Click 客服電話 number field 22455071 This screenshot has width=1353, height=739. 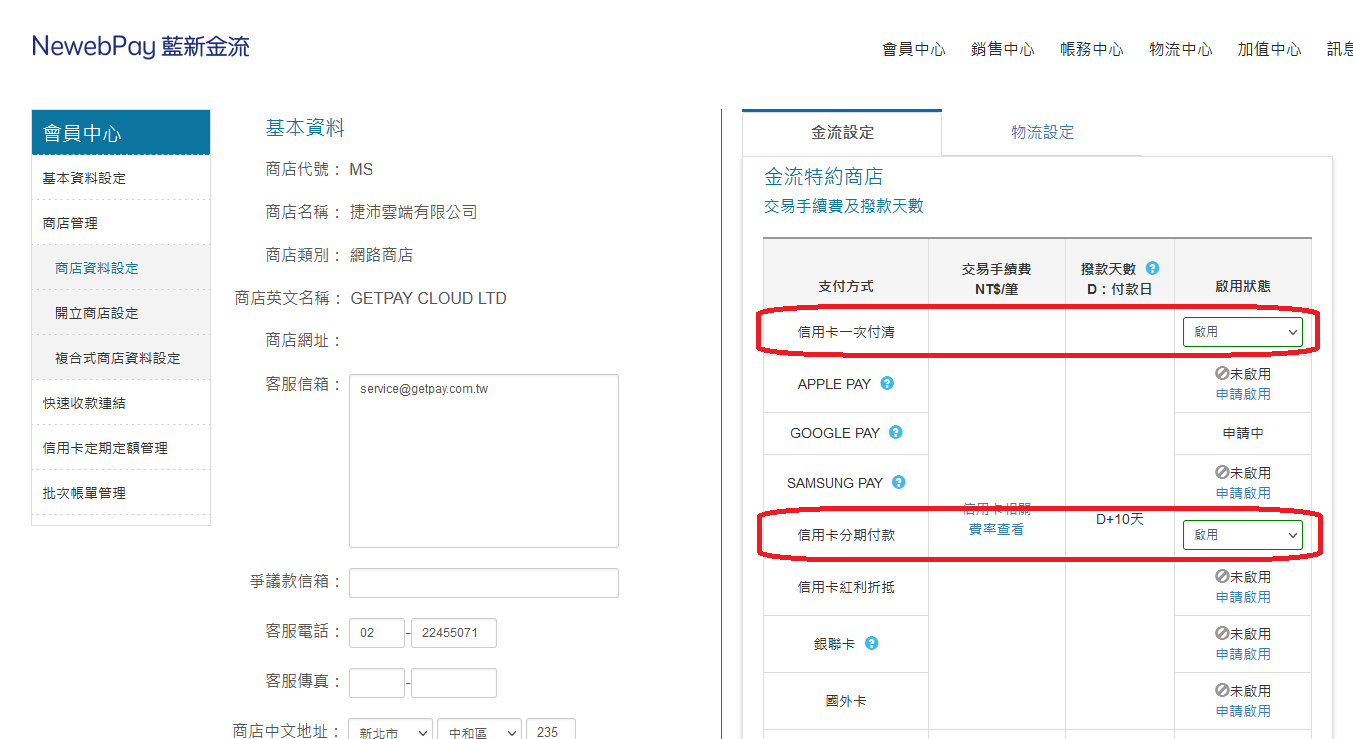point(454,633)
